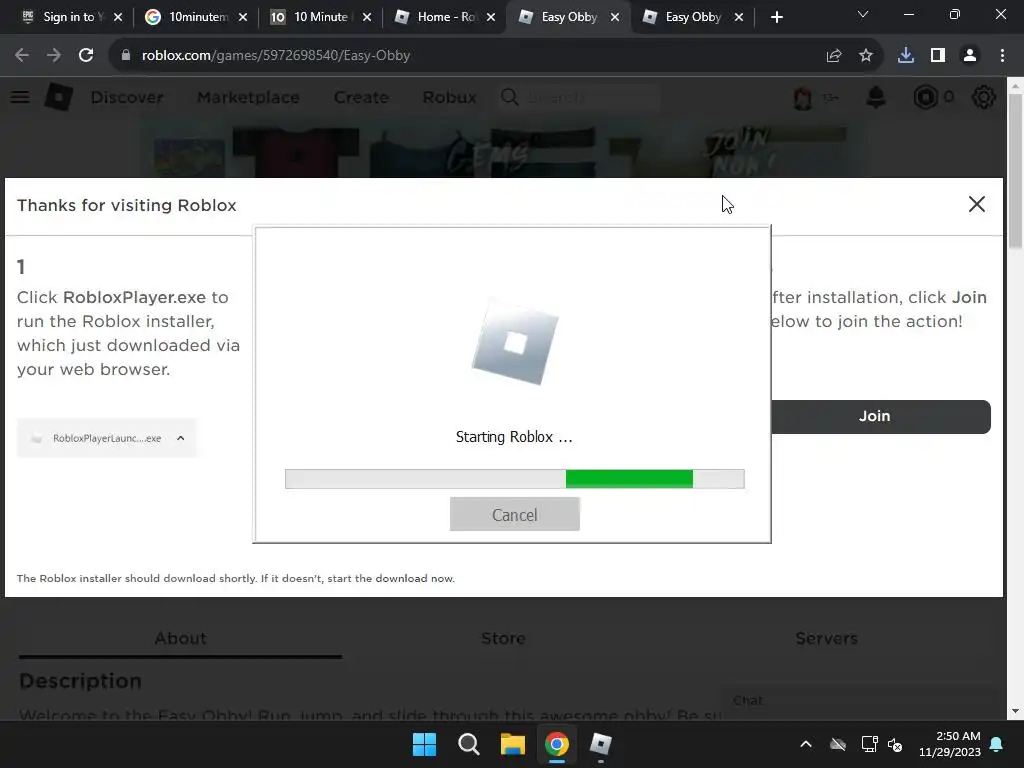Open File Explorer from taskbar
This screenshot has height=768, width=1024.
(513, 744)
